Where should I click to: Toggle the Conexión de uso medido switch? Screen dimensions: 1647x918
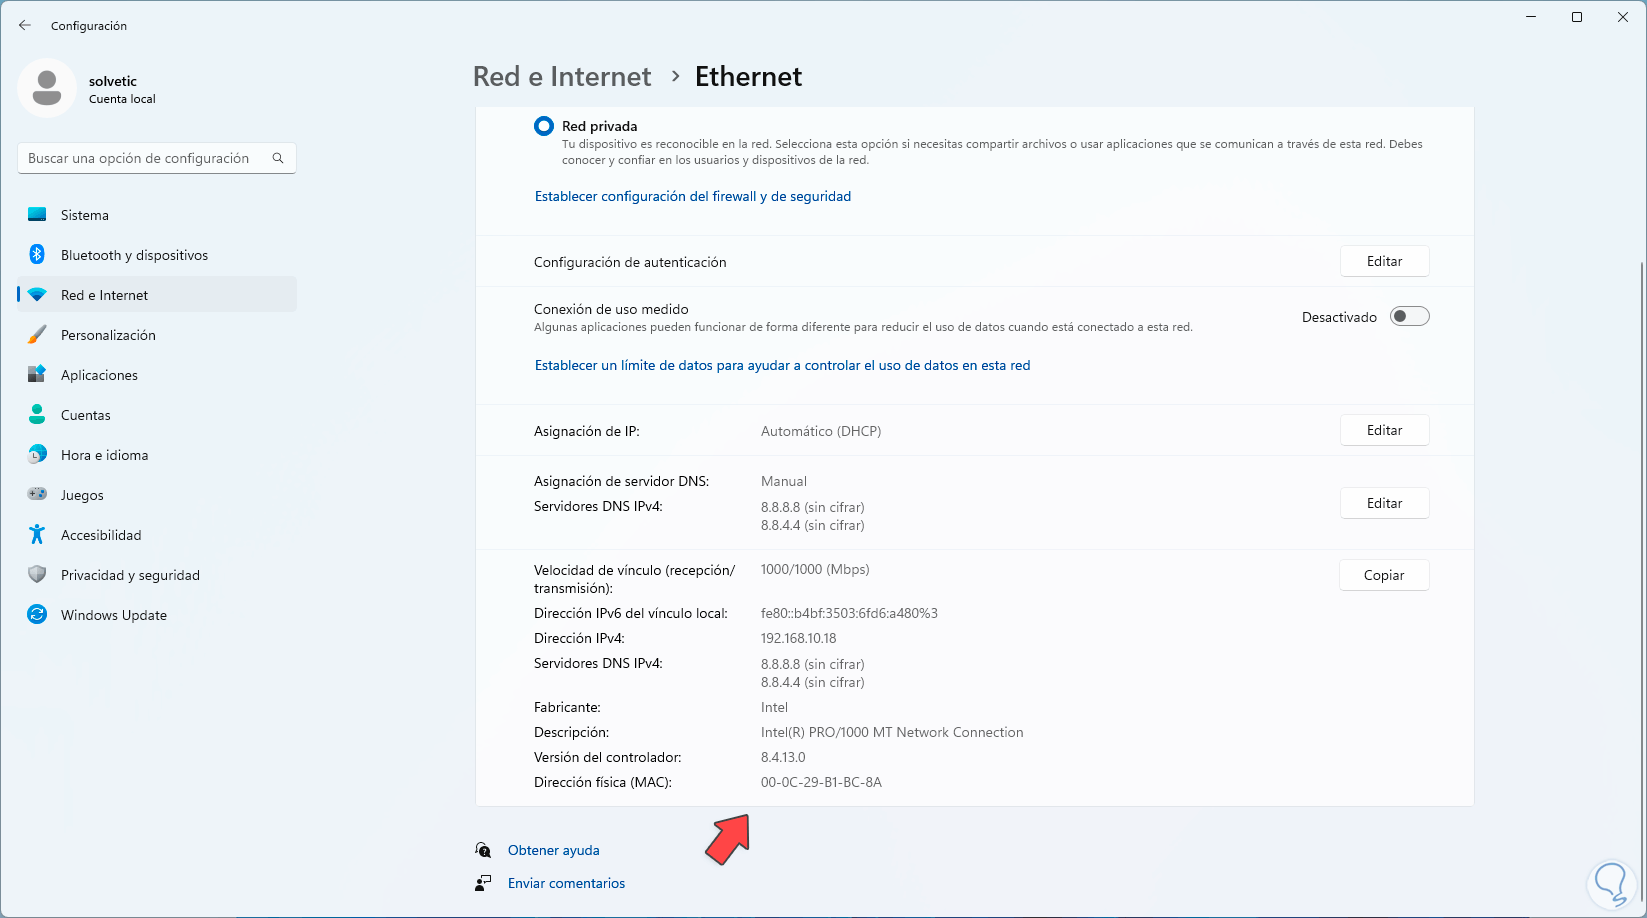click(x=1409, y=317)
